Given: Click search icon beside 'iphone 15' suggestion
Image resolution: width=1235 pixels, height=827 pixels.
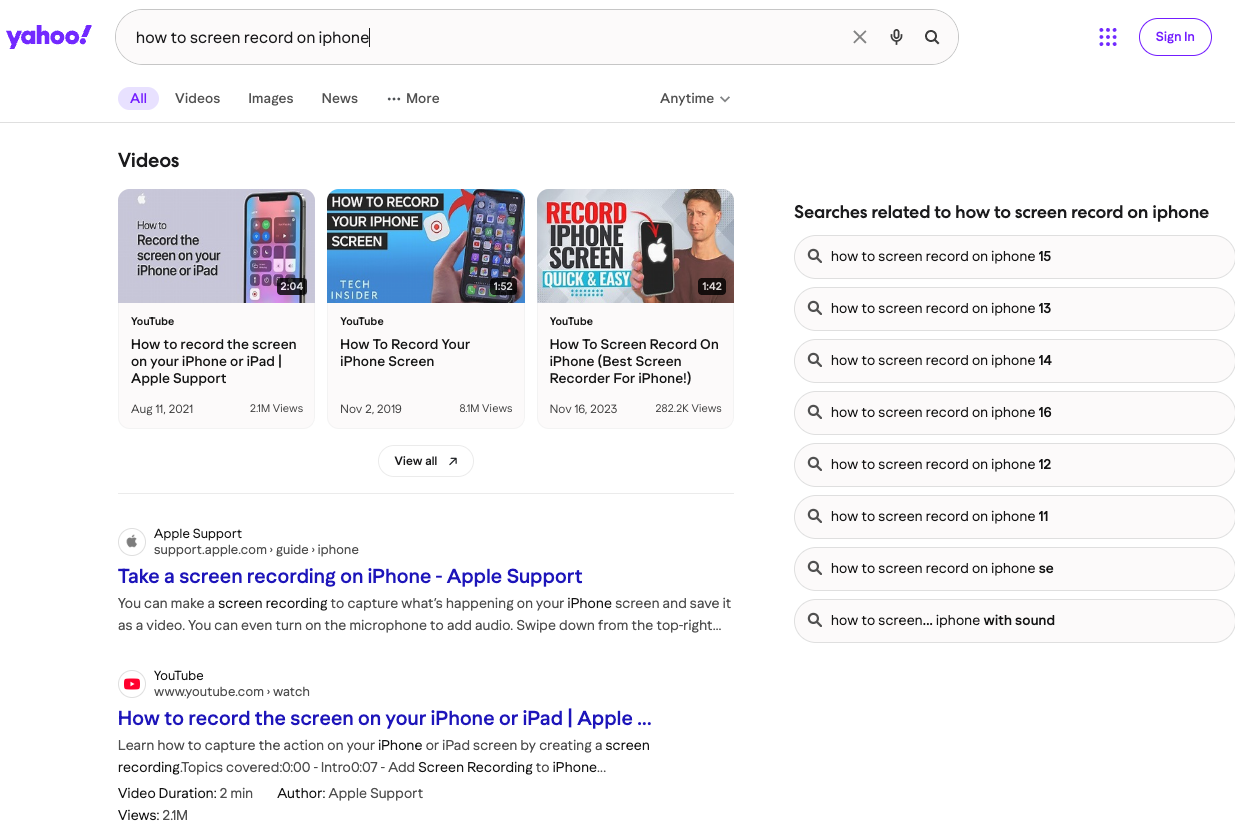Looking at the screenshot, I should (x=815, y=256).
